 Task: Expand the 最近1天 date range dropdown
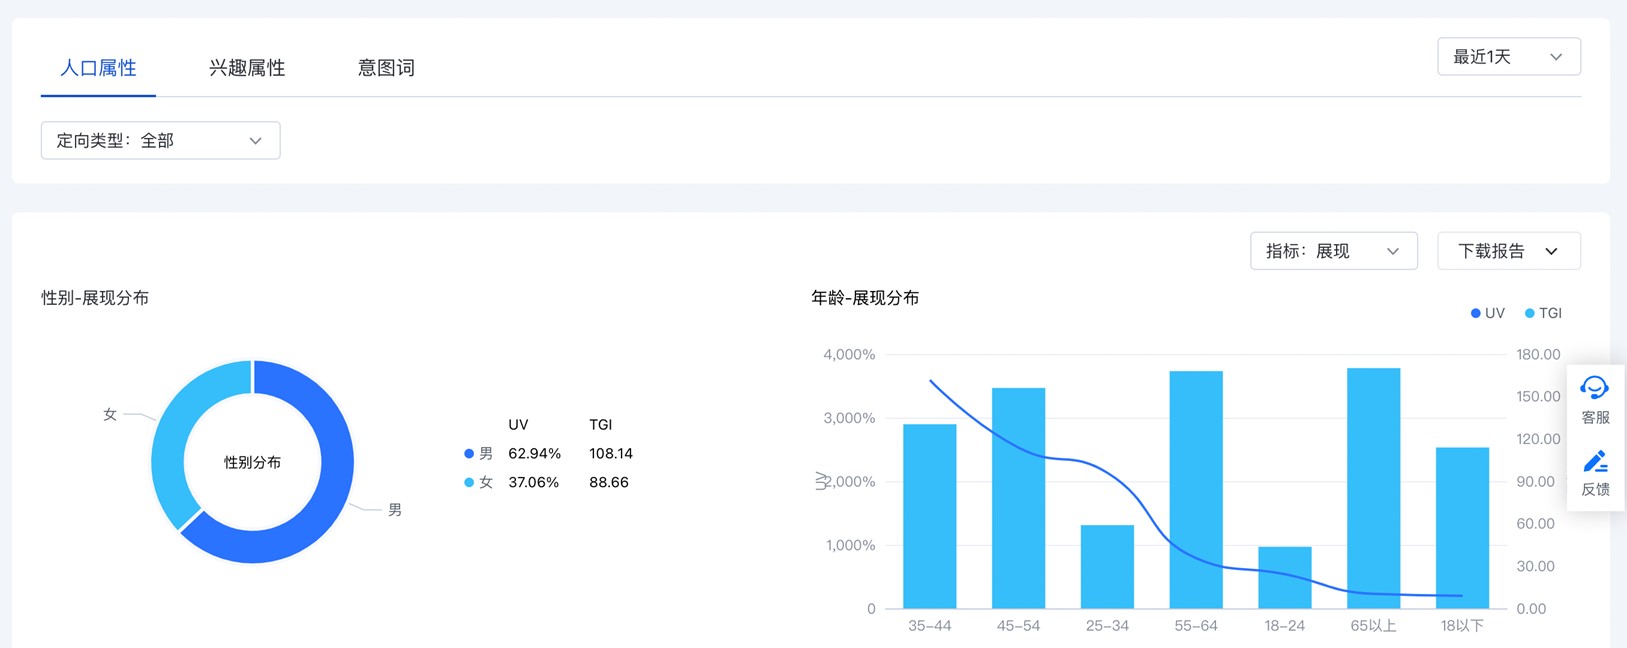tap(1508, 57)
